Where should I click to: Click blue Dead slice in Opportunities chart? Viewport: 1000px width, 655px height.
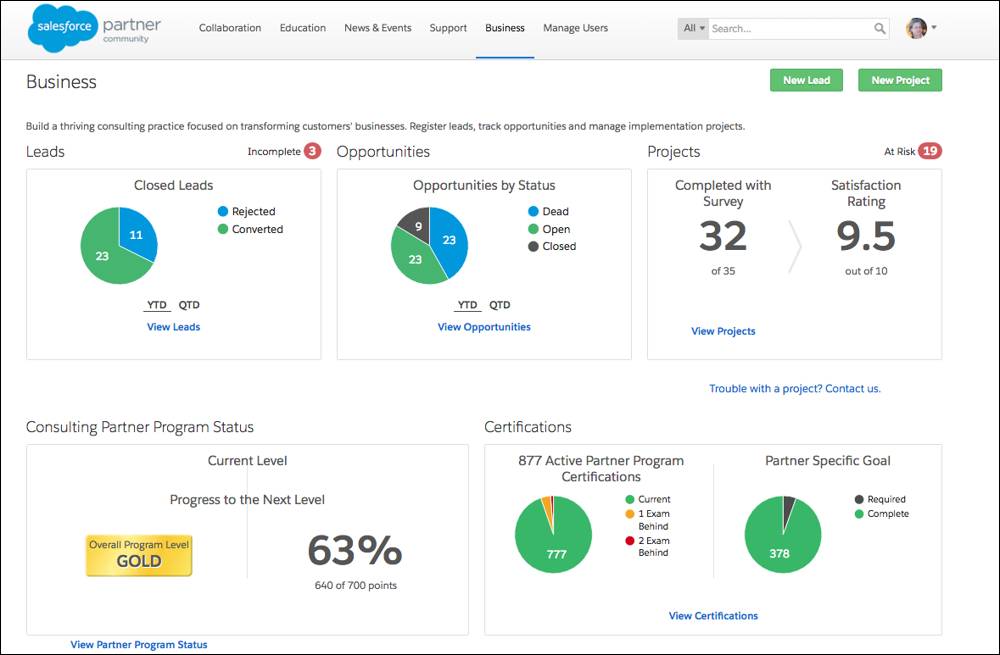tap(450, 240)
